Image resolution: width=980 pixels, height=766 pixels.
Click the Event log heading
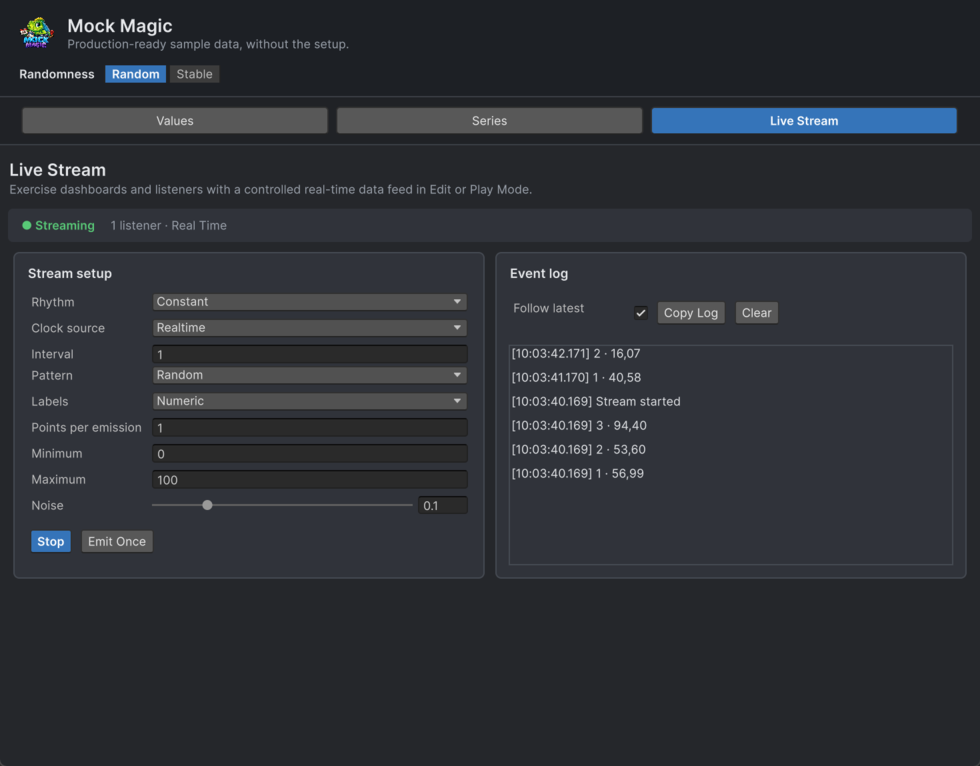pos(539,274)
